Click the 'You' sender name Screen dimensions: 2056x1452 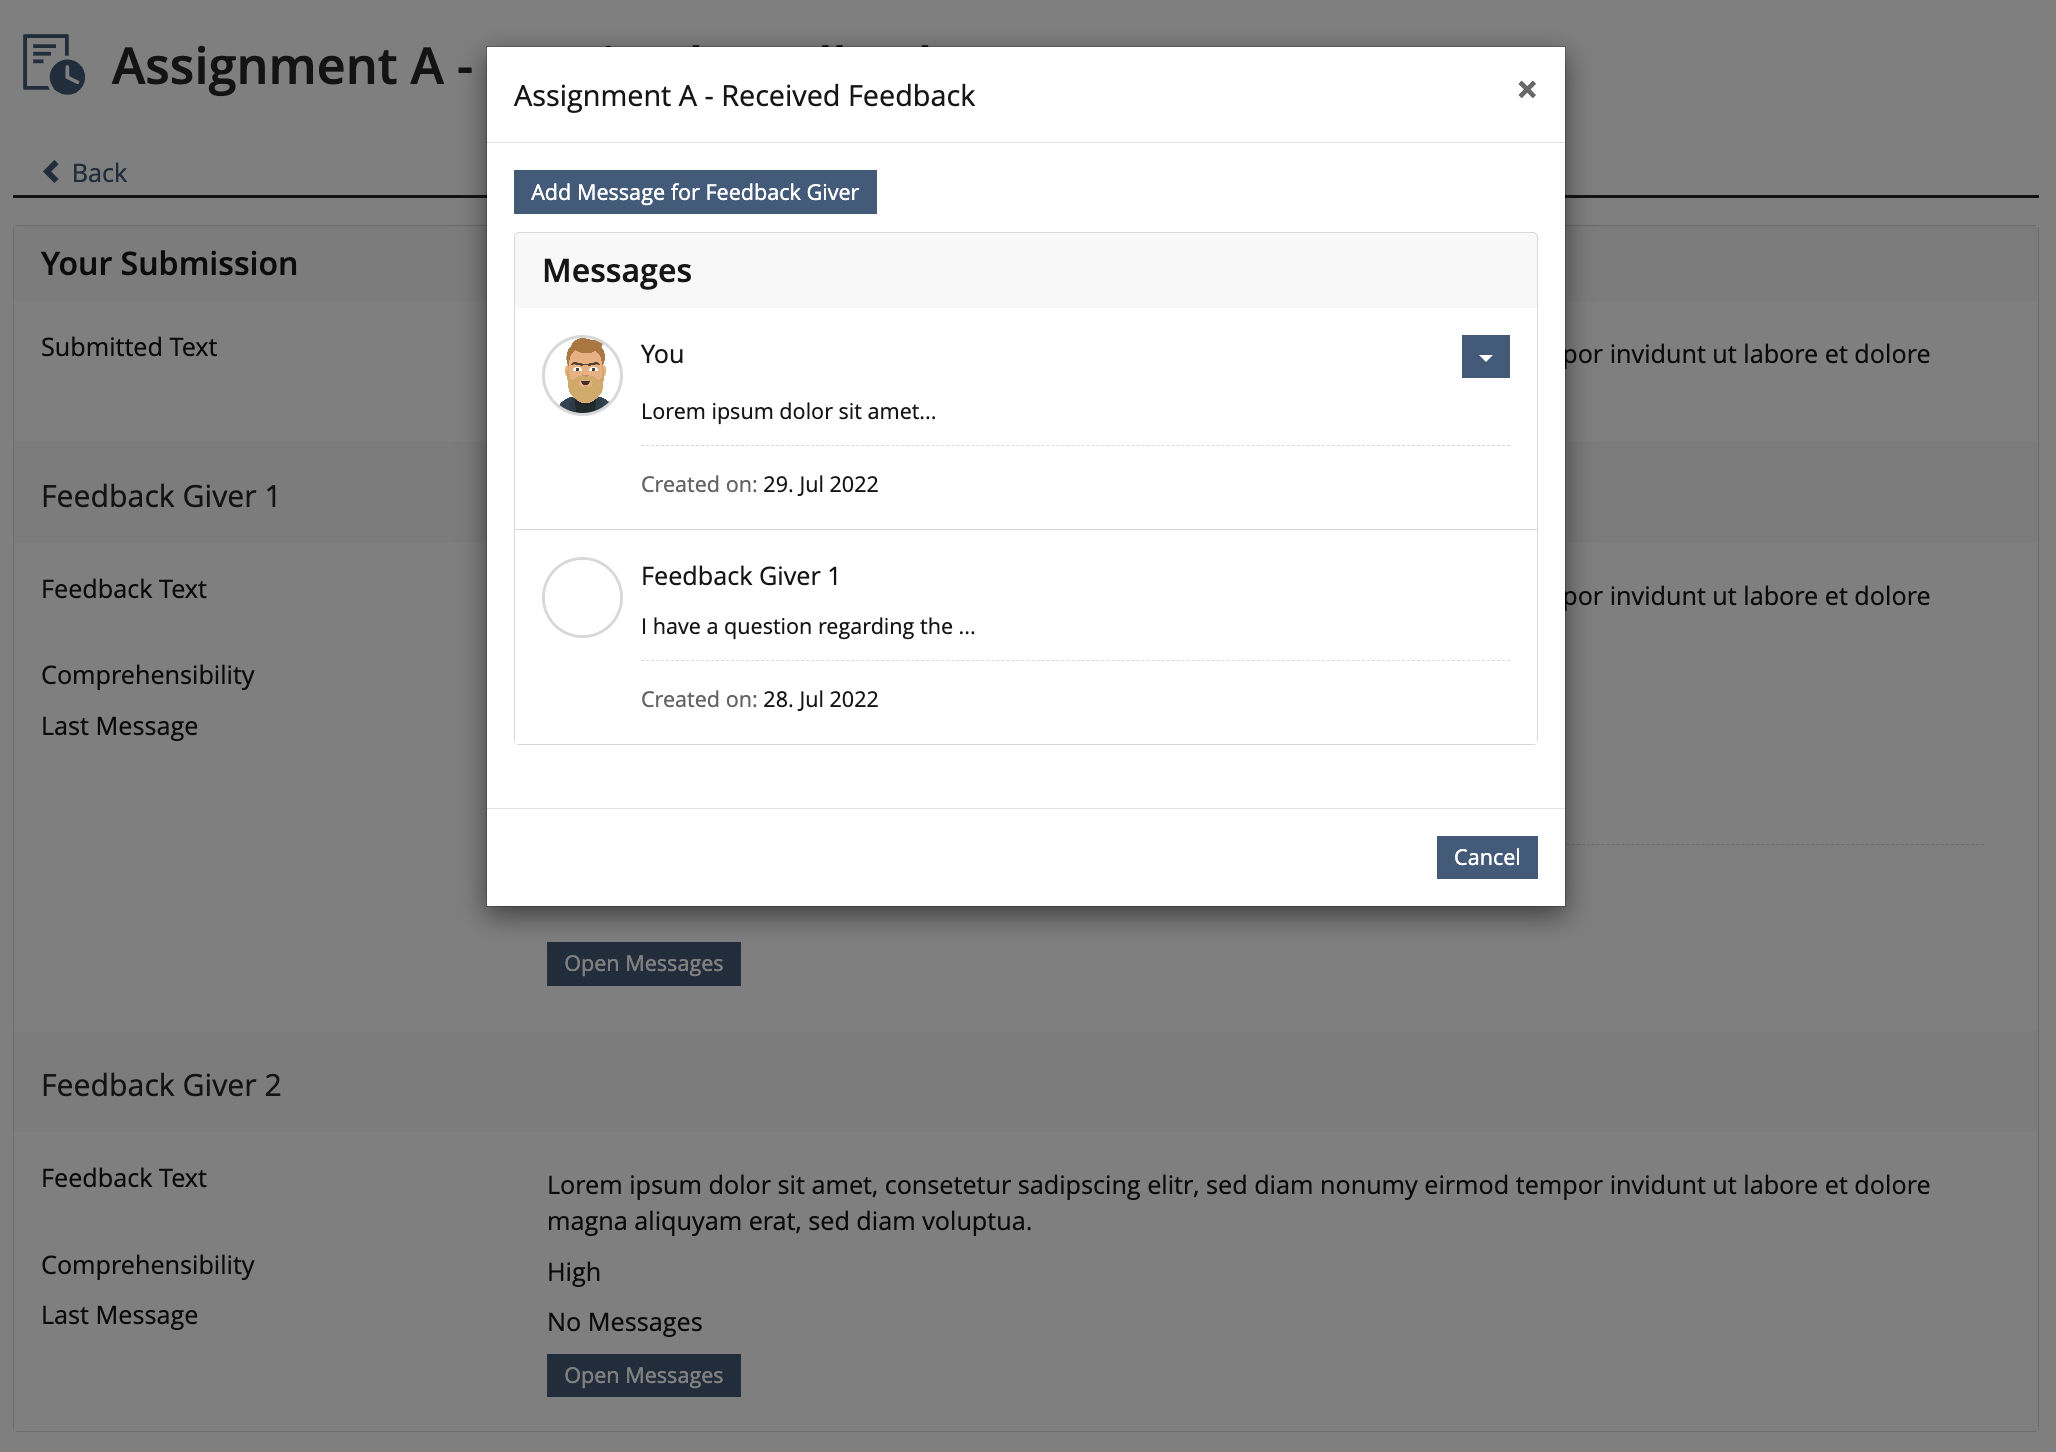[662, 355]
